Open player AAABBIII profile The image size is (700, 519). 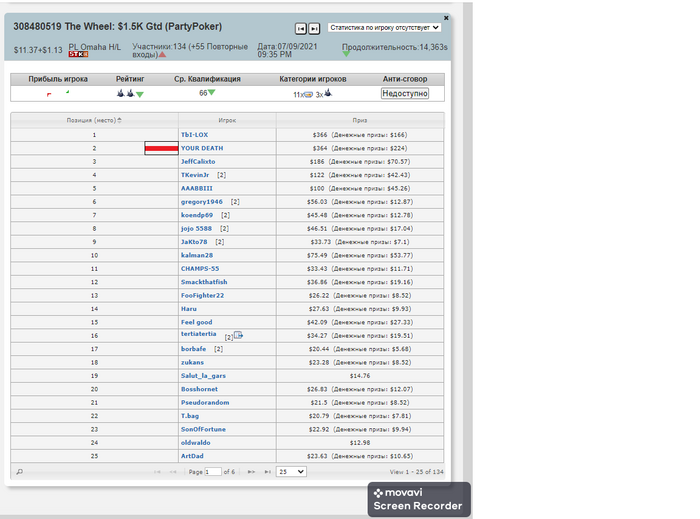point(196,188)
